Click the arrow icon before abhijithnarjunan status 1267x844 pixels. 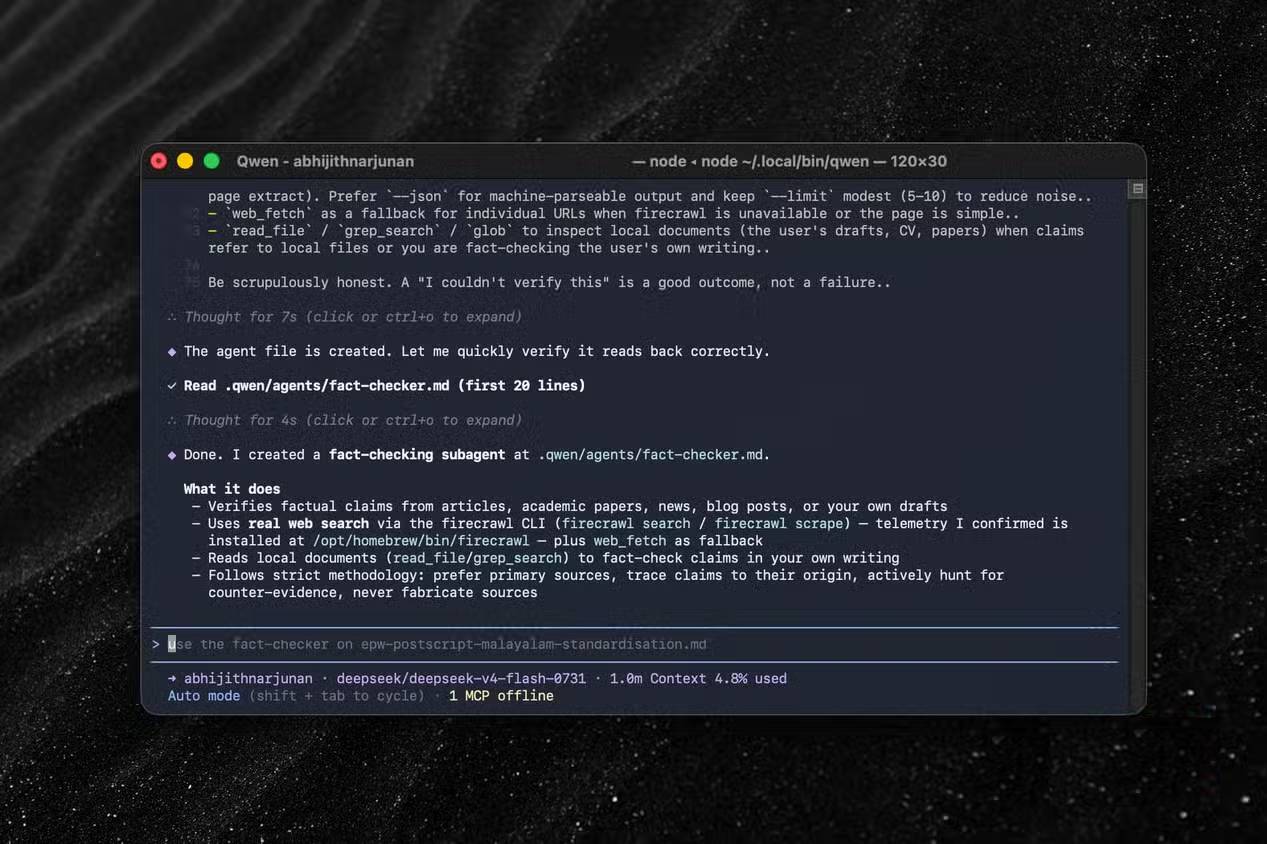172,679
